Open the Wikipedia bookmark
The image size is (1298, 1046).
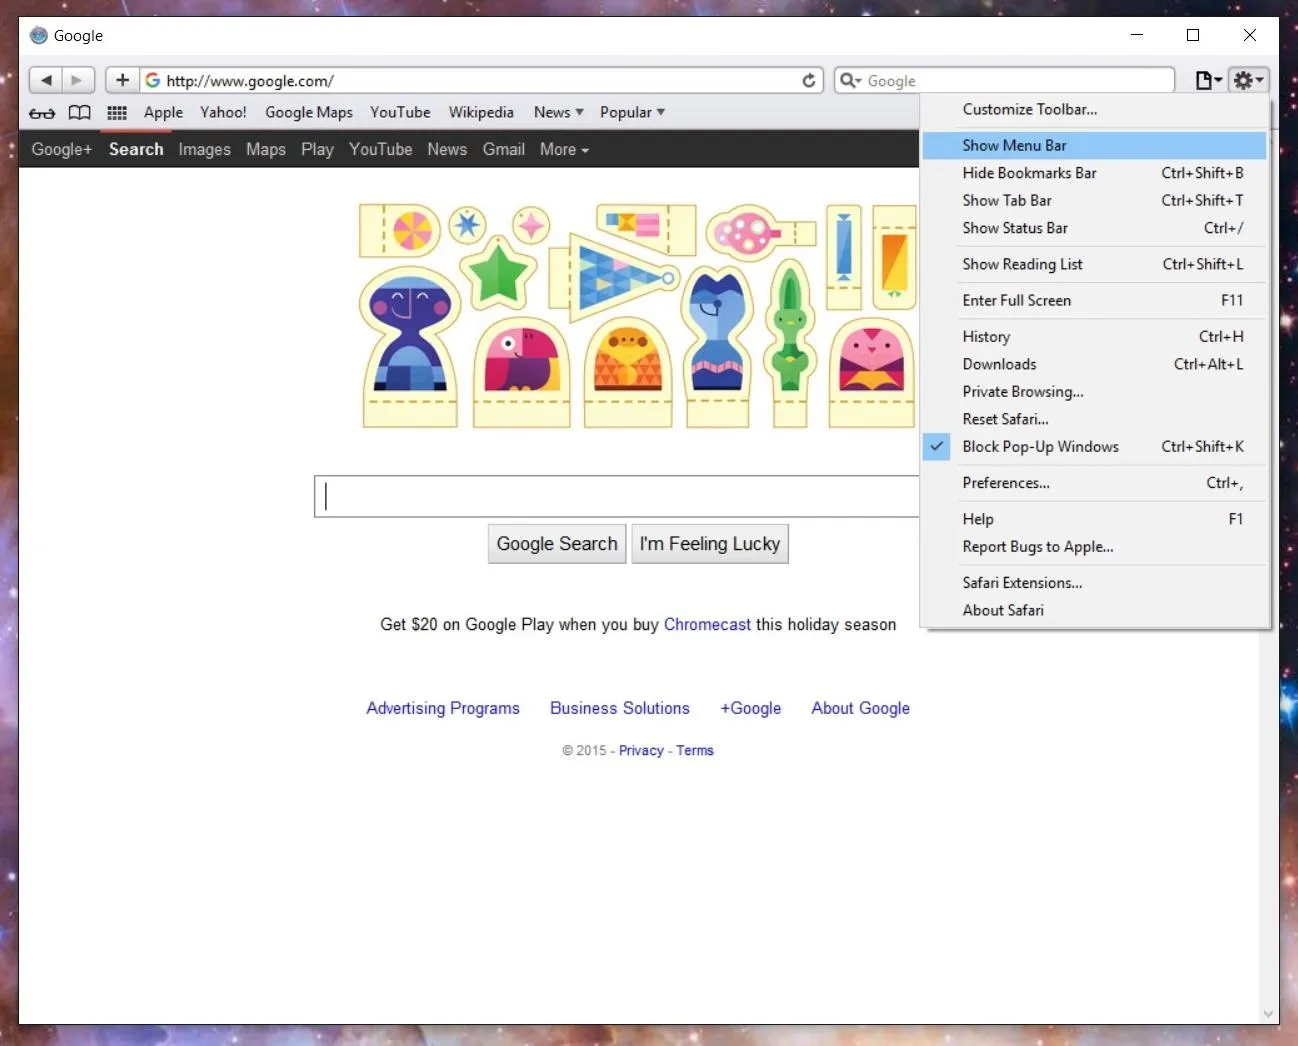(x=481, y=112)
